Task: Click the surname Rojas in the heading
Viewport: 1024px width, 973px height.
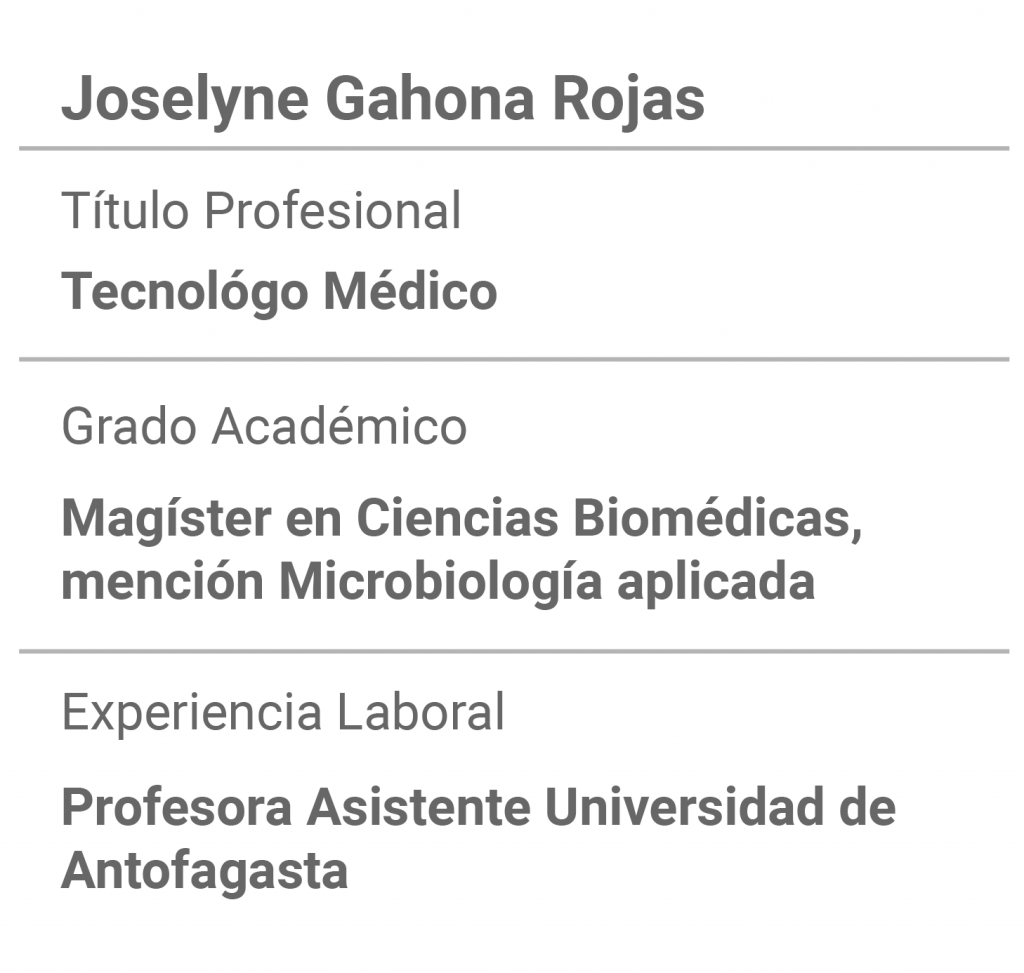Action: (629, 100)
